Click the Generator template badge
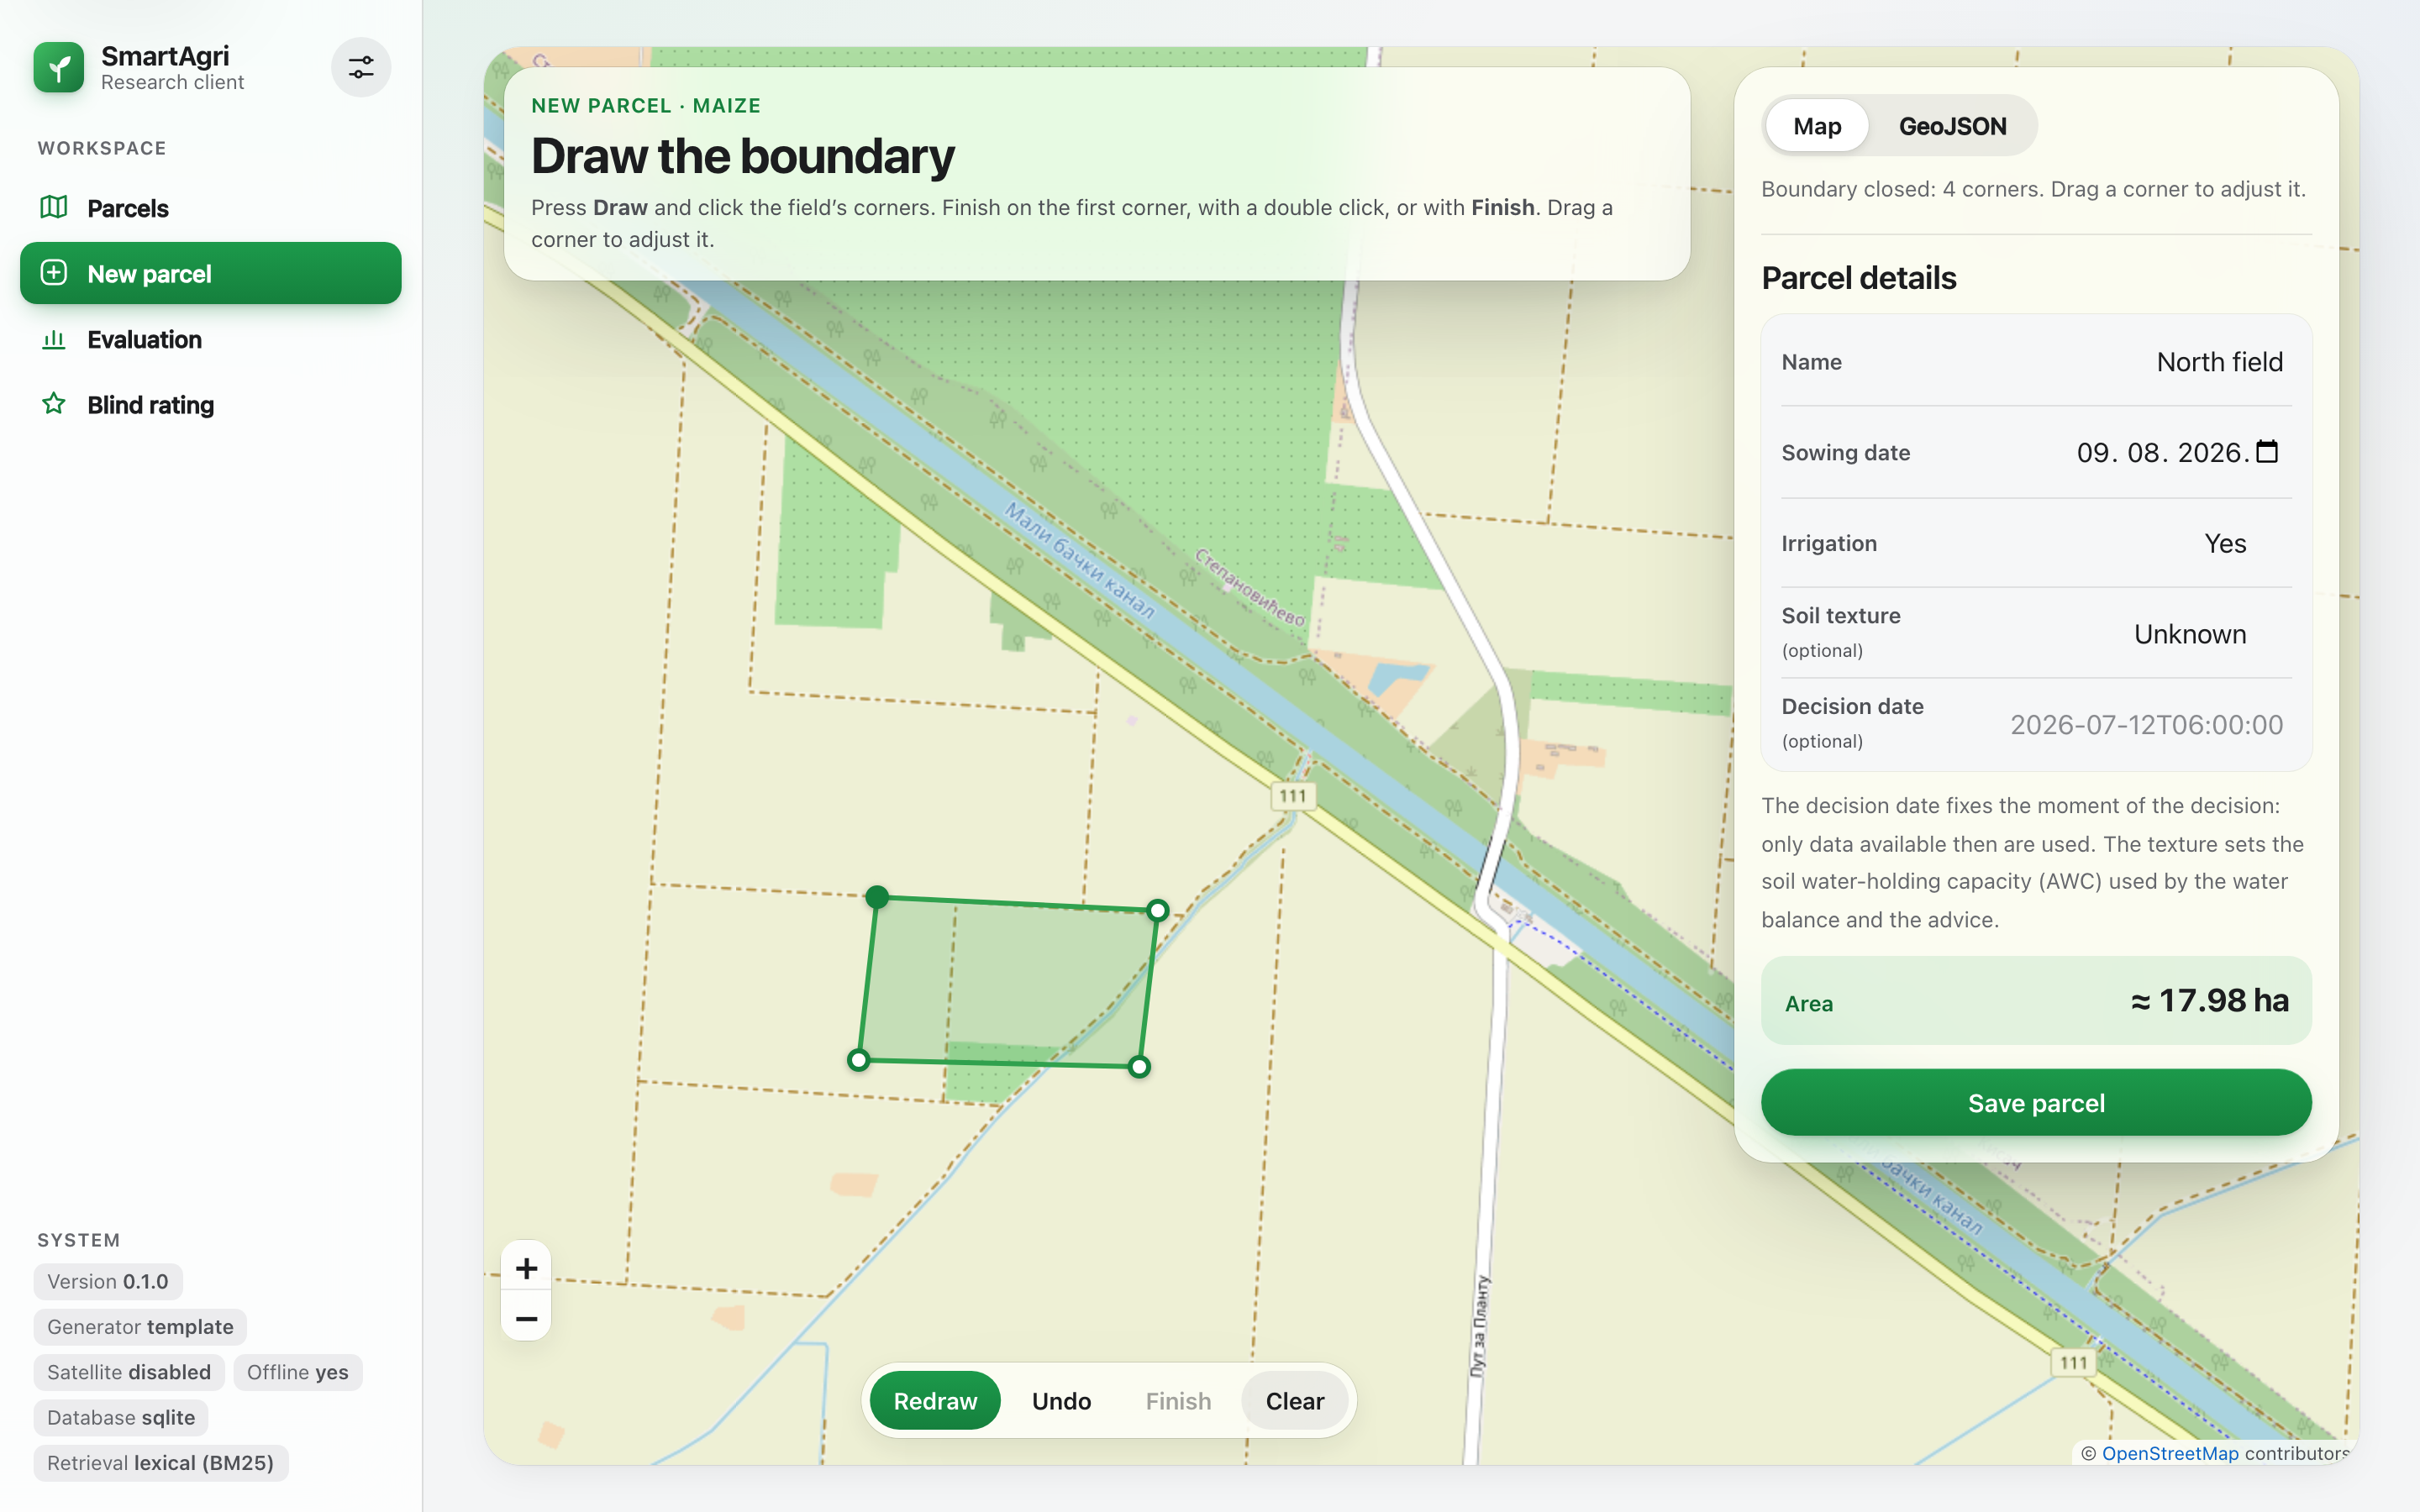The image size is (2420, 1512). [x=140, y=1327]
